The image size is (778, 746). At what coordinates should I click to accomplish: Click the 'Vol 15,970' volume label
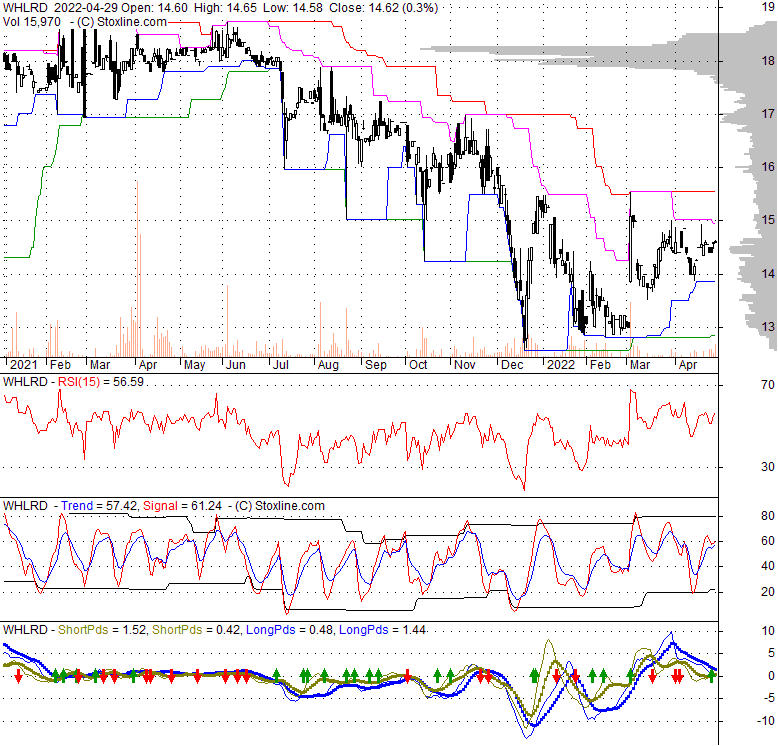[32, 22]
